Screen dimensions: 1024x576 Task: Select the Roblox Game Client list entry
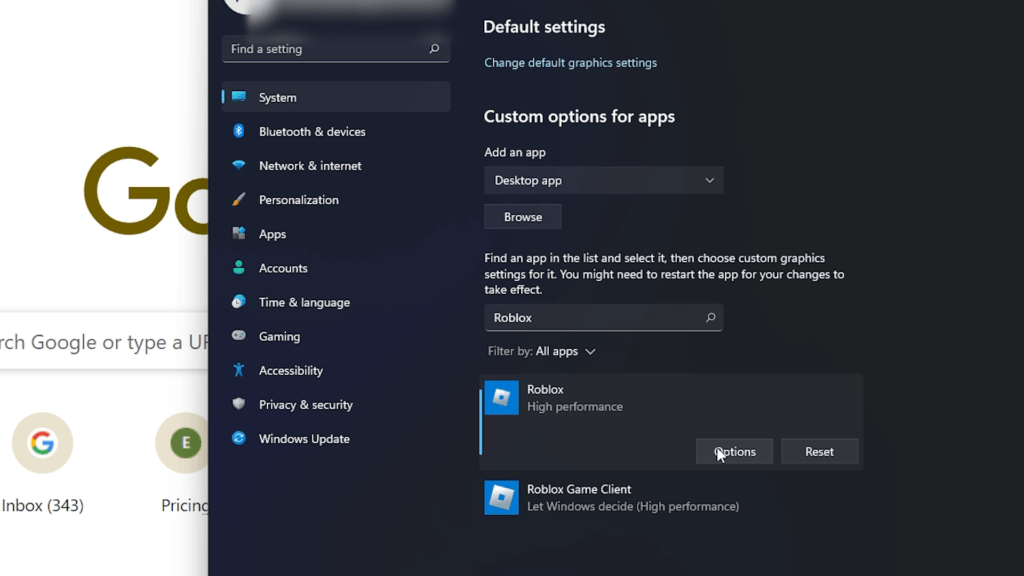671,498
